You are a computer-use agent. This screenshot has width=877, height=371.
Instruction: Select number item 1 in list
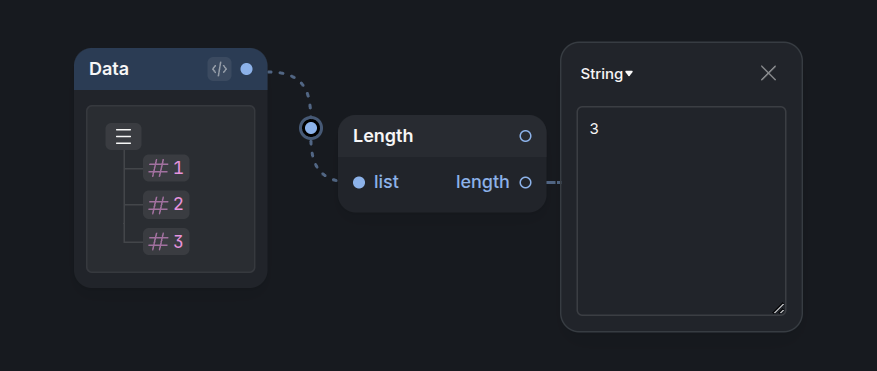click(x=166, y=168)
